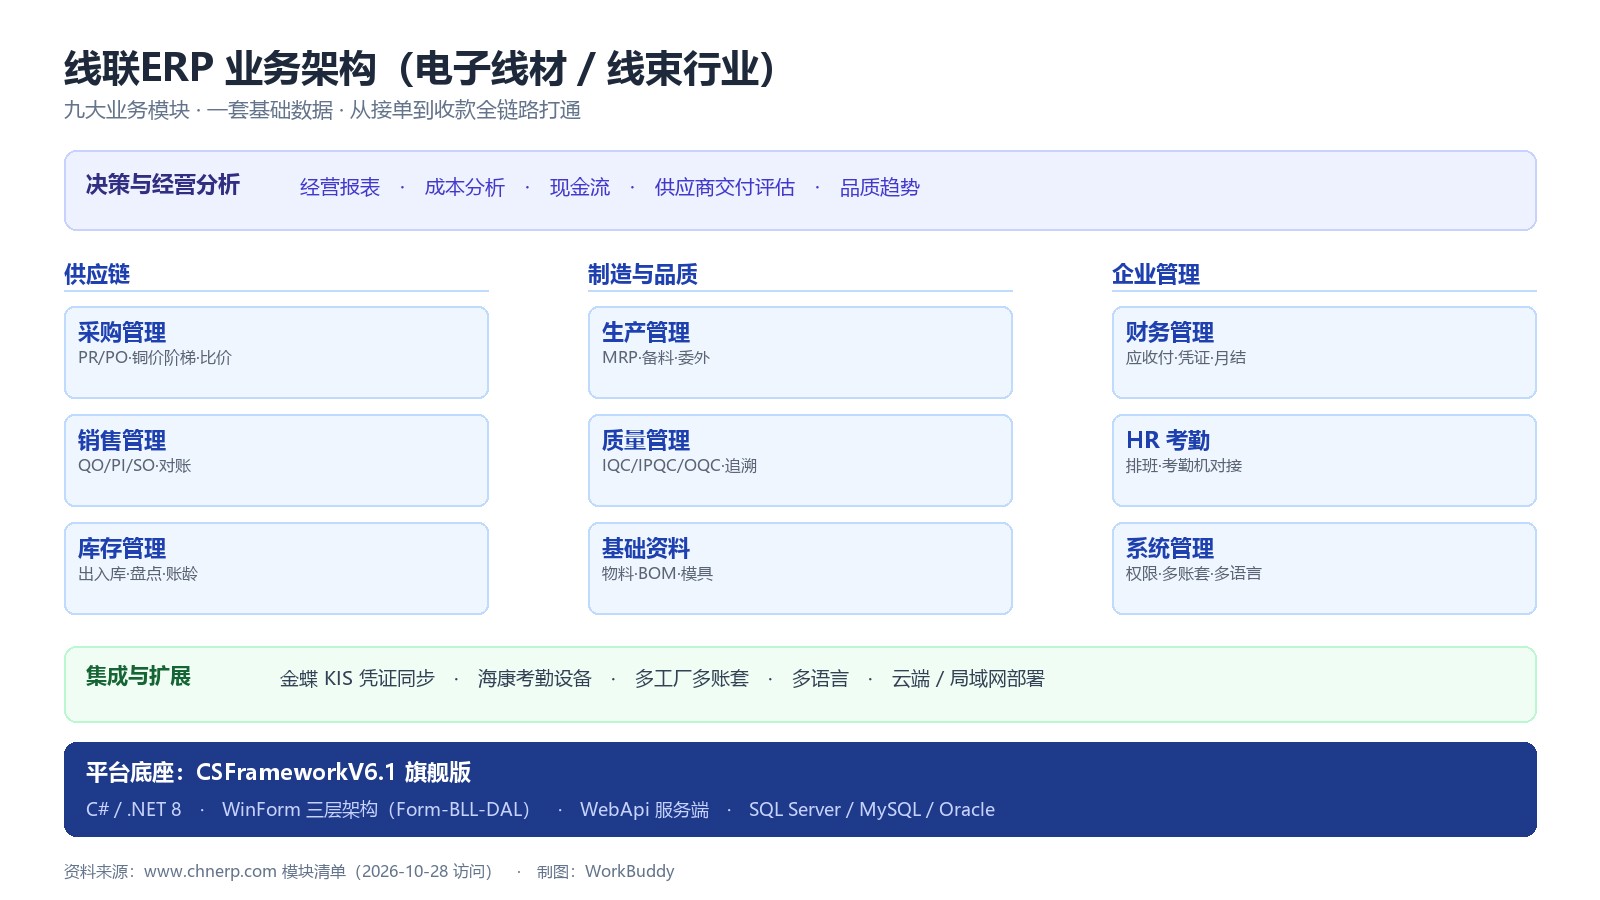Click the HR 考勤 module title
Viewport: 1600px width, 900px height.
(1168, 440)
